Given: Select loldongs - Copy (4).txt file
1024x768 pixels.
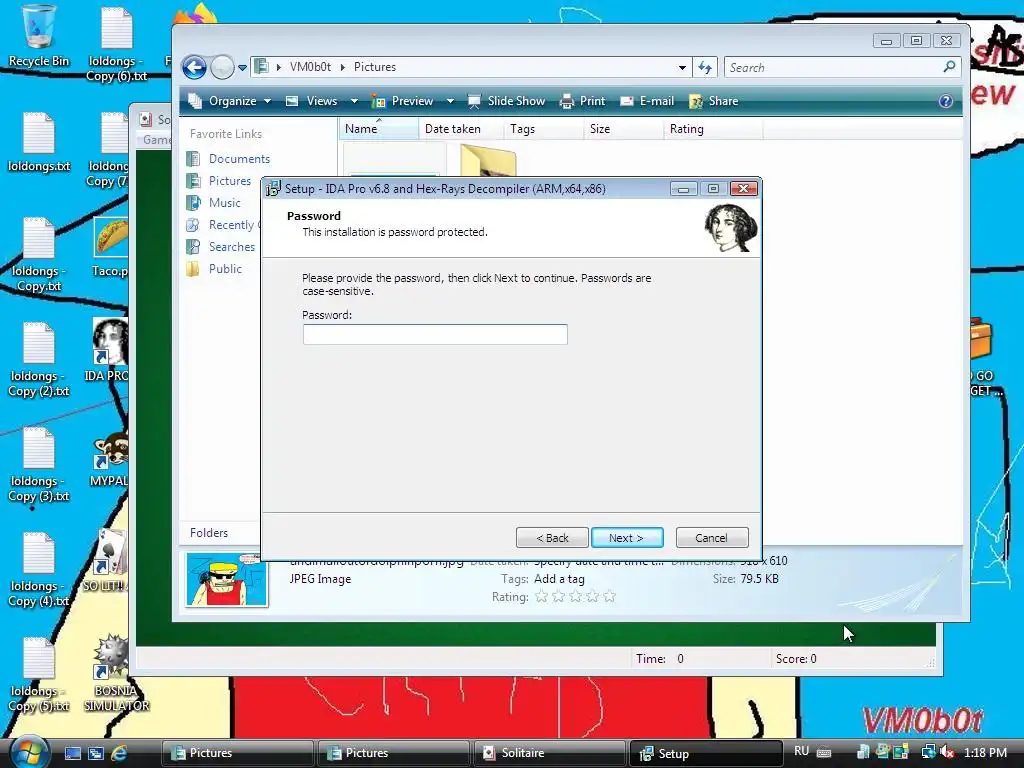Looking at the screenshot, I should (x=39, y=569).
